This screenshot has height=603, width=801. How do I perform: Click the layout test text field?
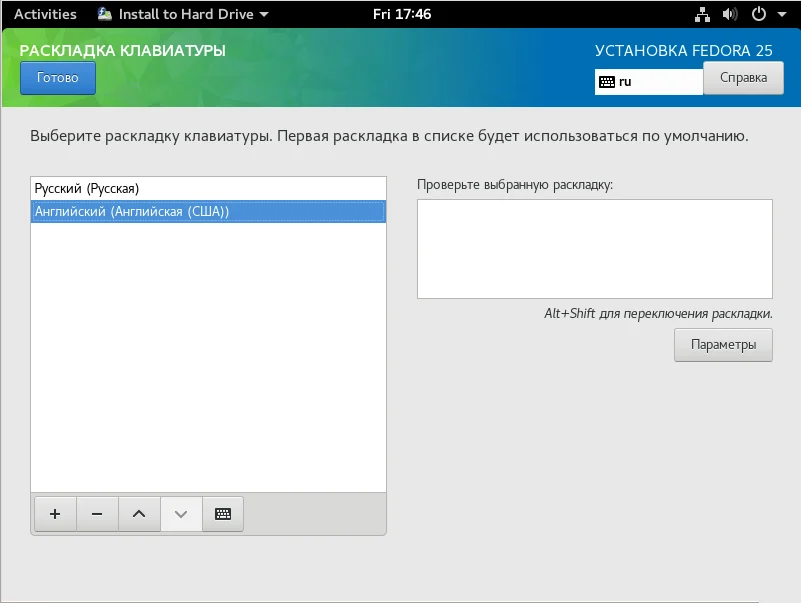(x=595, y=249)
